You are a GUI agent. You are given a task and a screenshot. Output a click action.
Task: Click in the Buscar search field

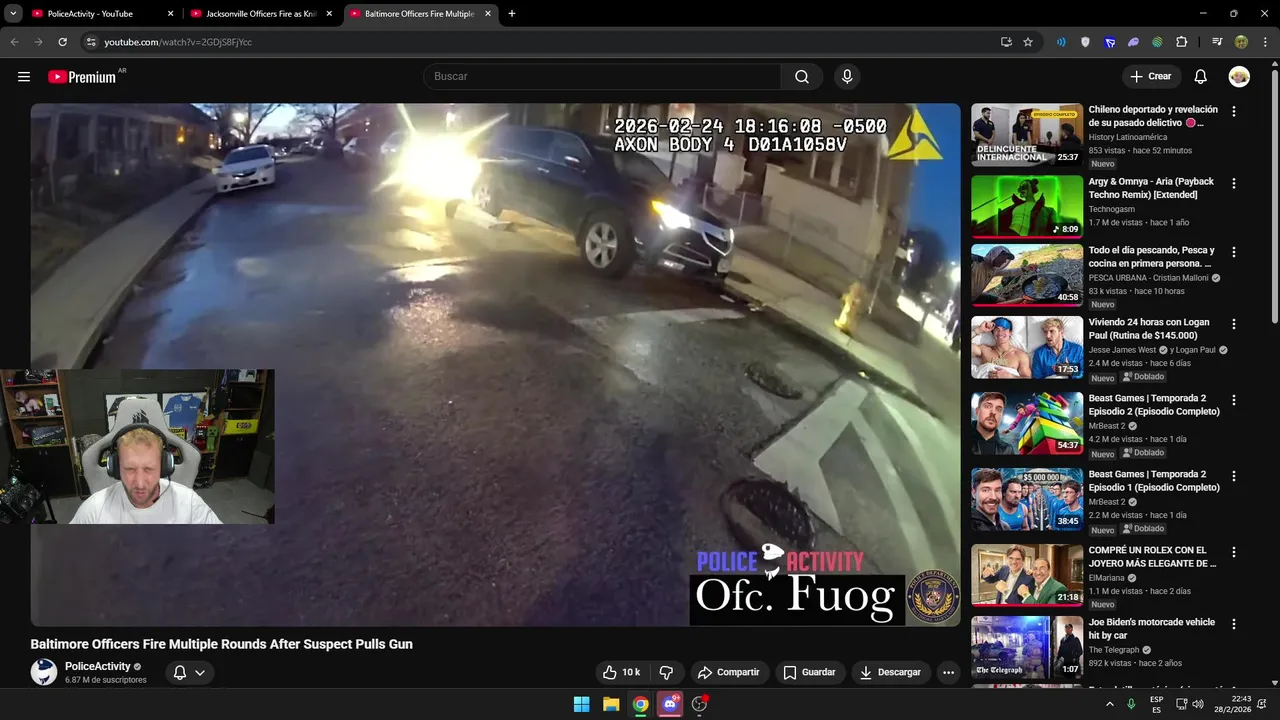[602, 77]
